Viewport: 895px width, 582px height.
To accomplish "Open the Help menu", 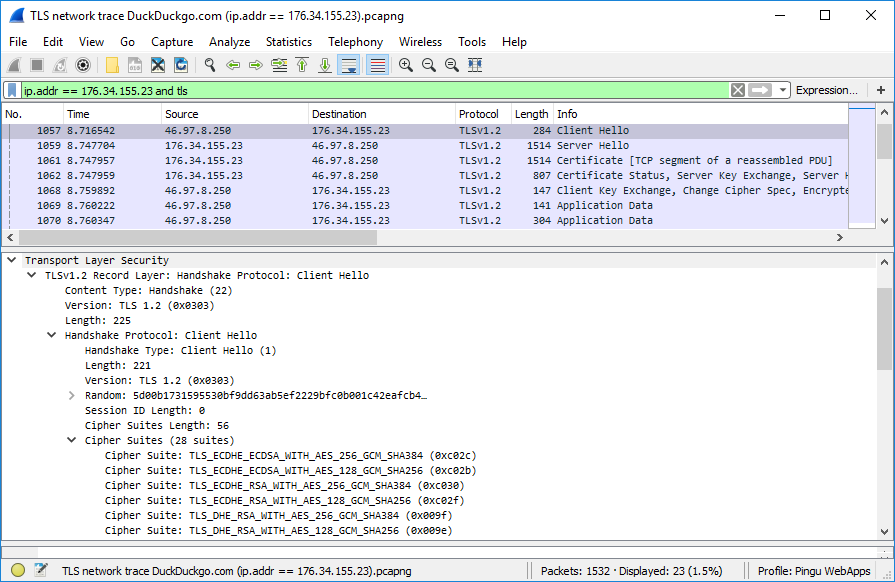I will [x=514, y=42].
